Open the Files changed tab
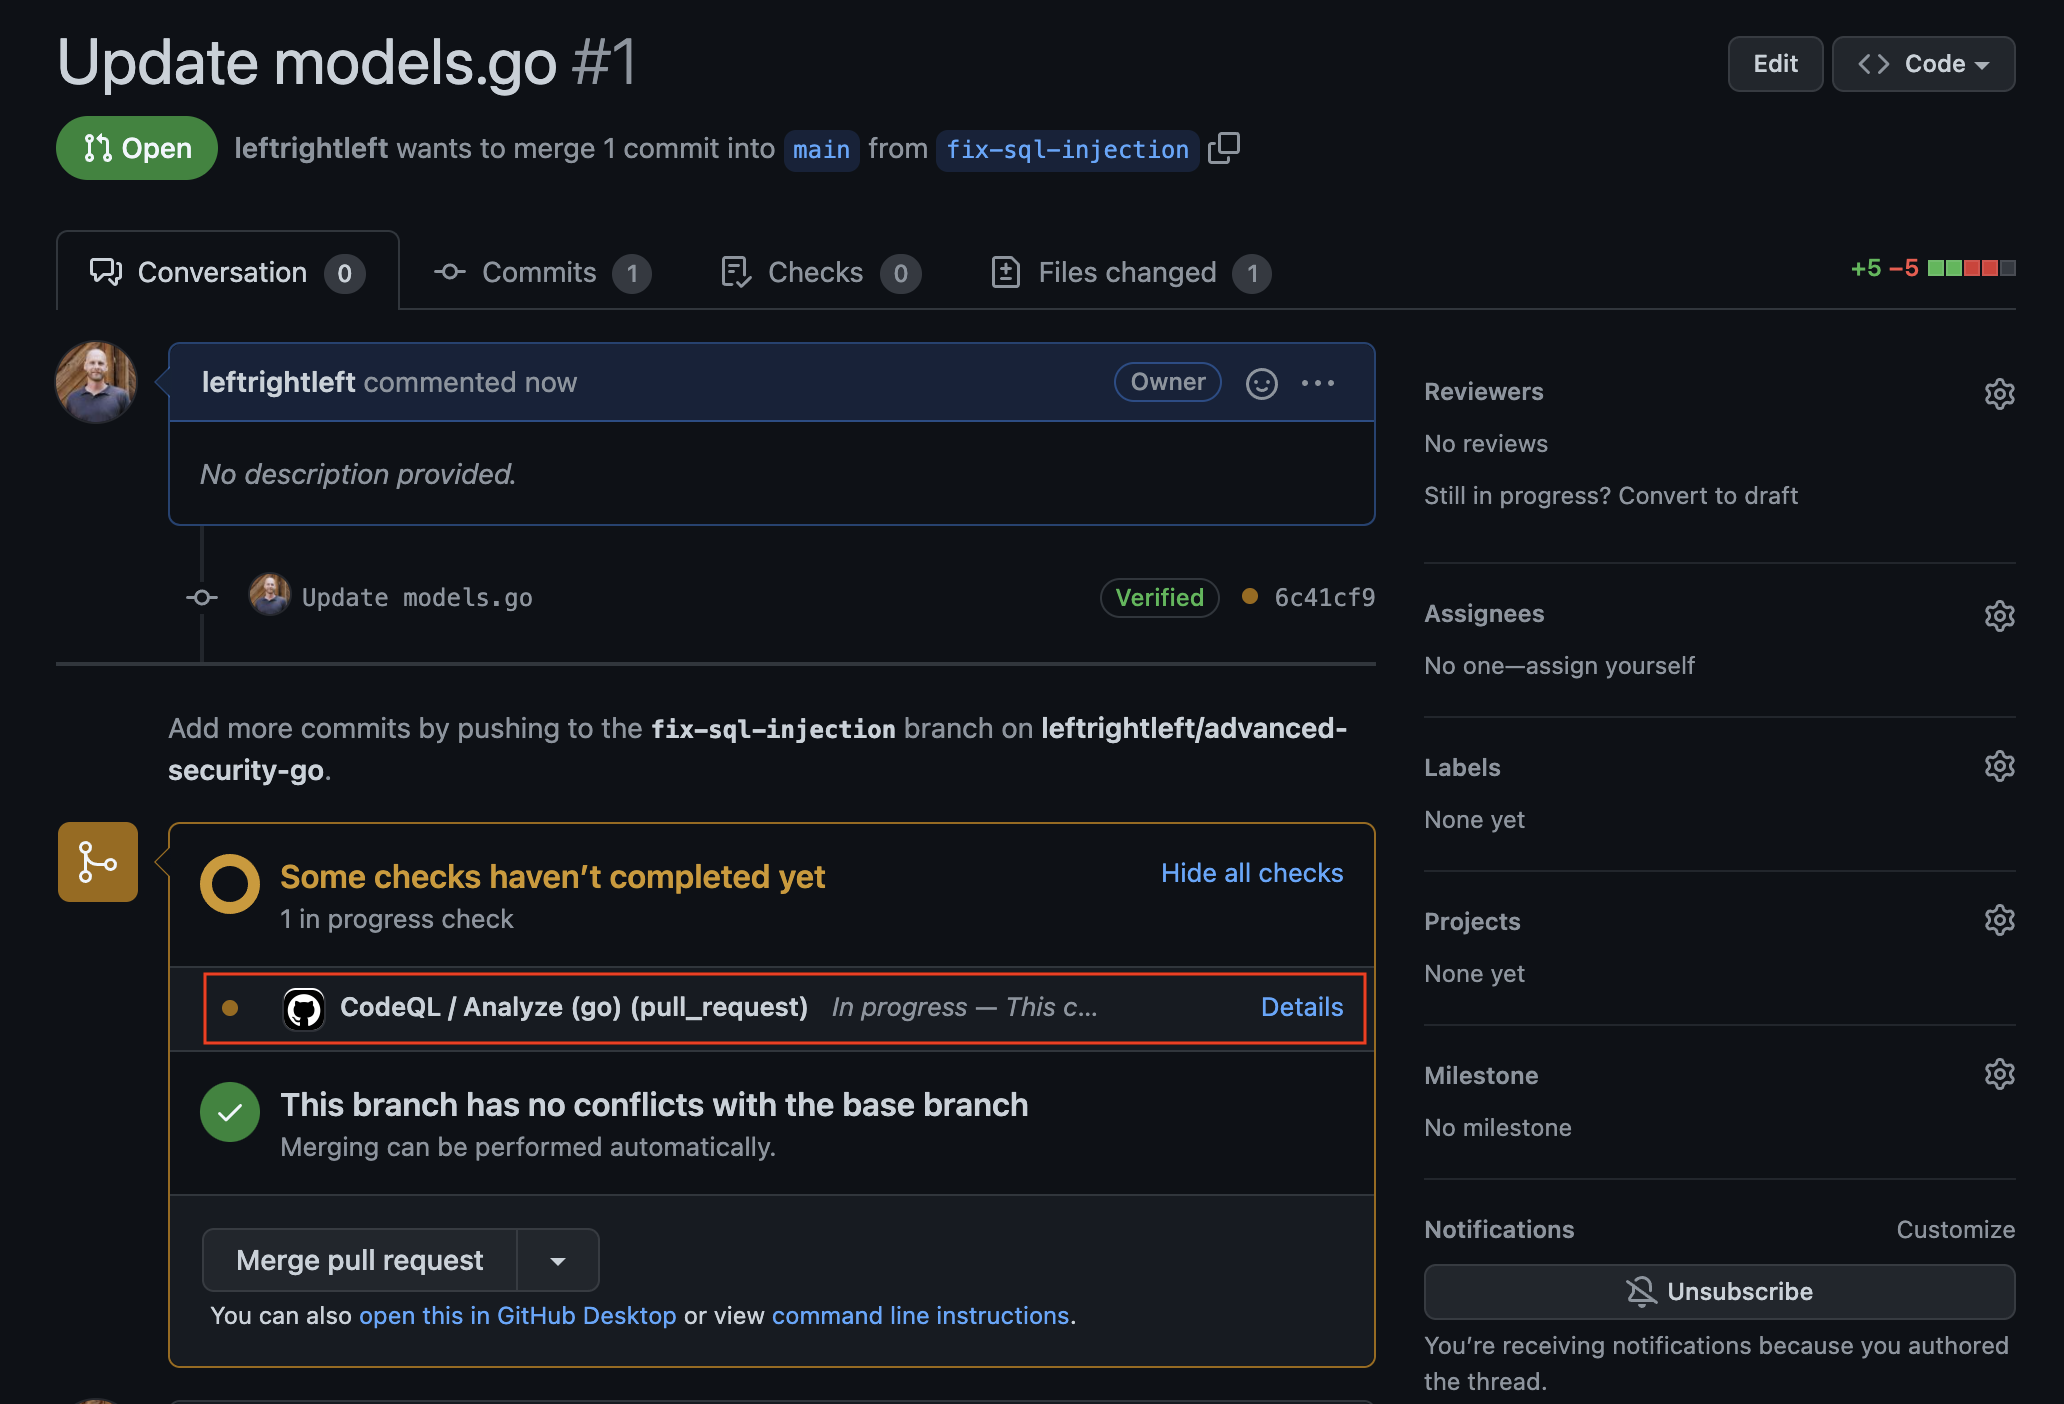 tap(1128, 273)
